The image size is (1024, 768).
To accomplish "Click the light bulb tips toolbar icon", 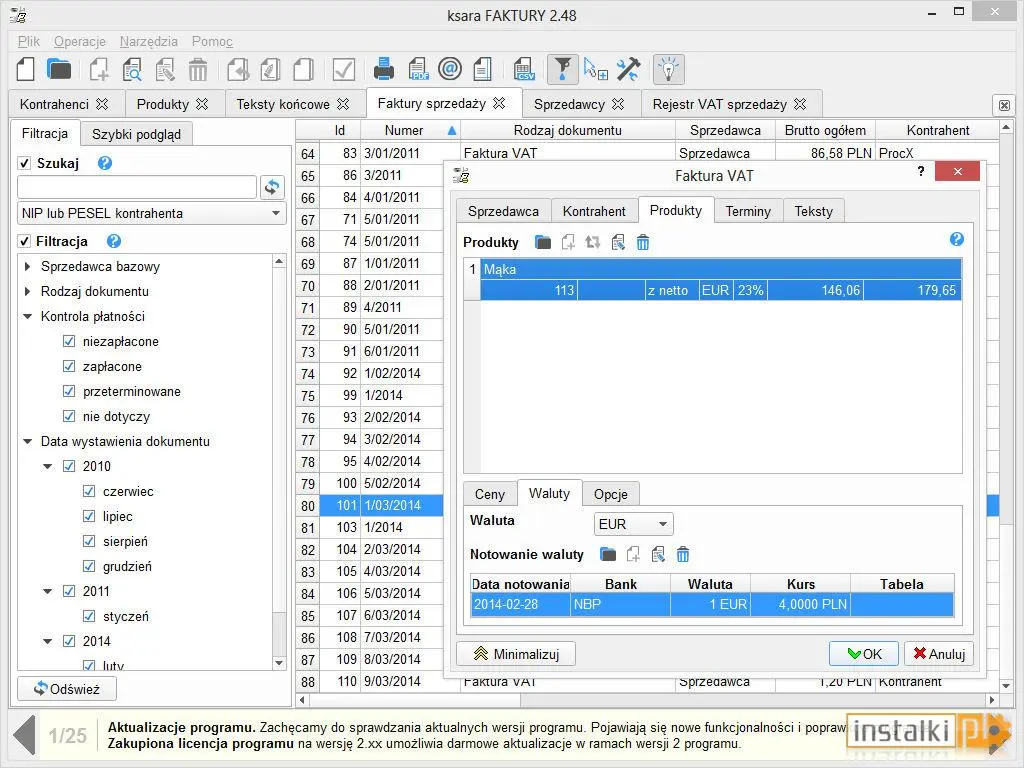I will 668,69.
